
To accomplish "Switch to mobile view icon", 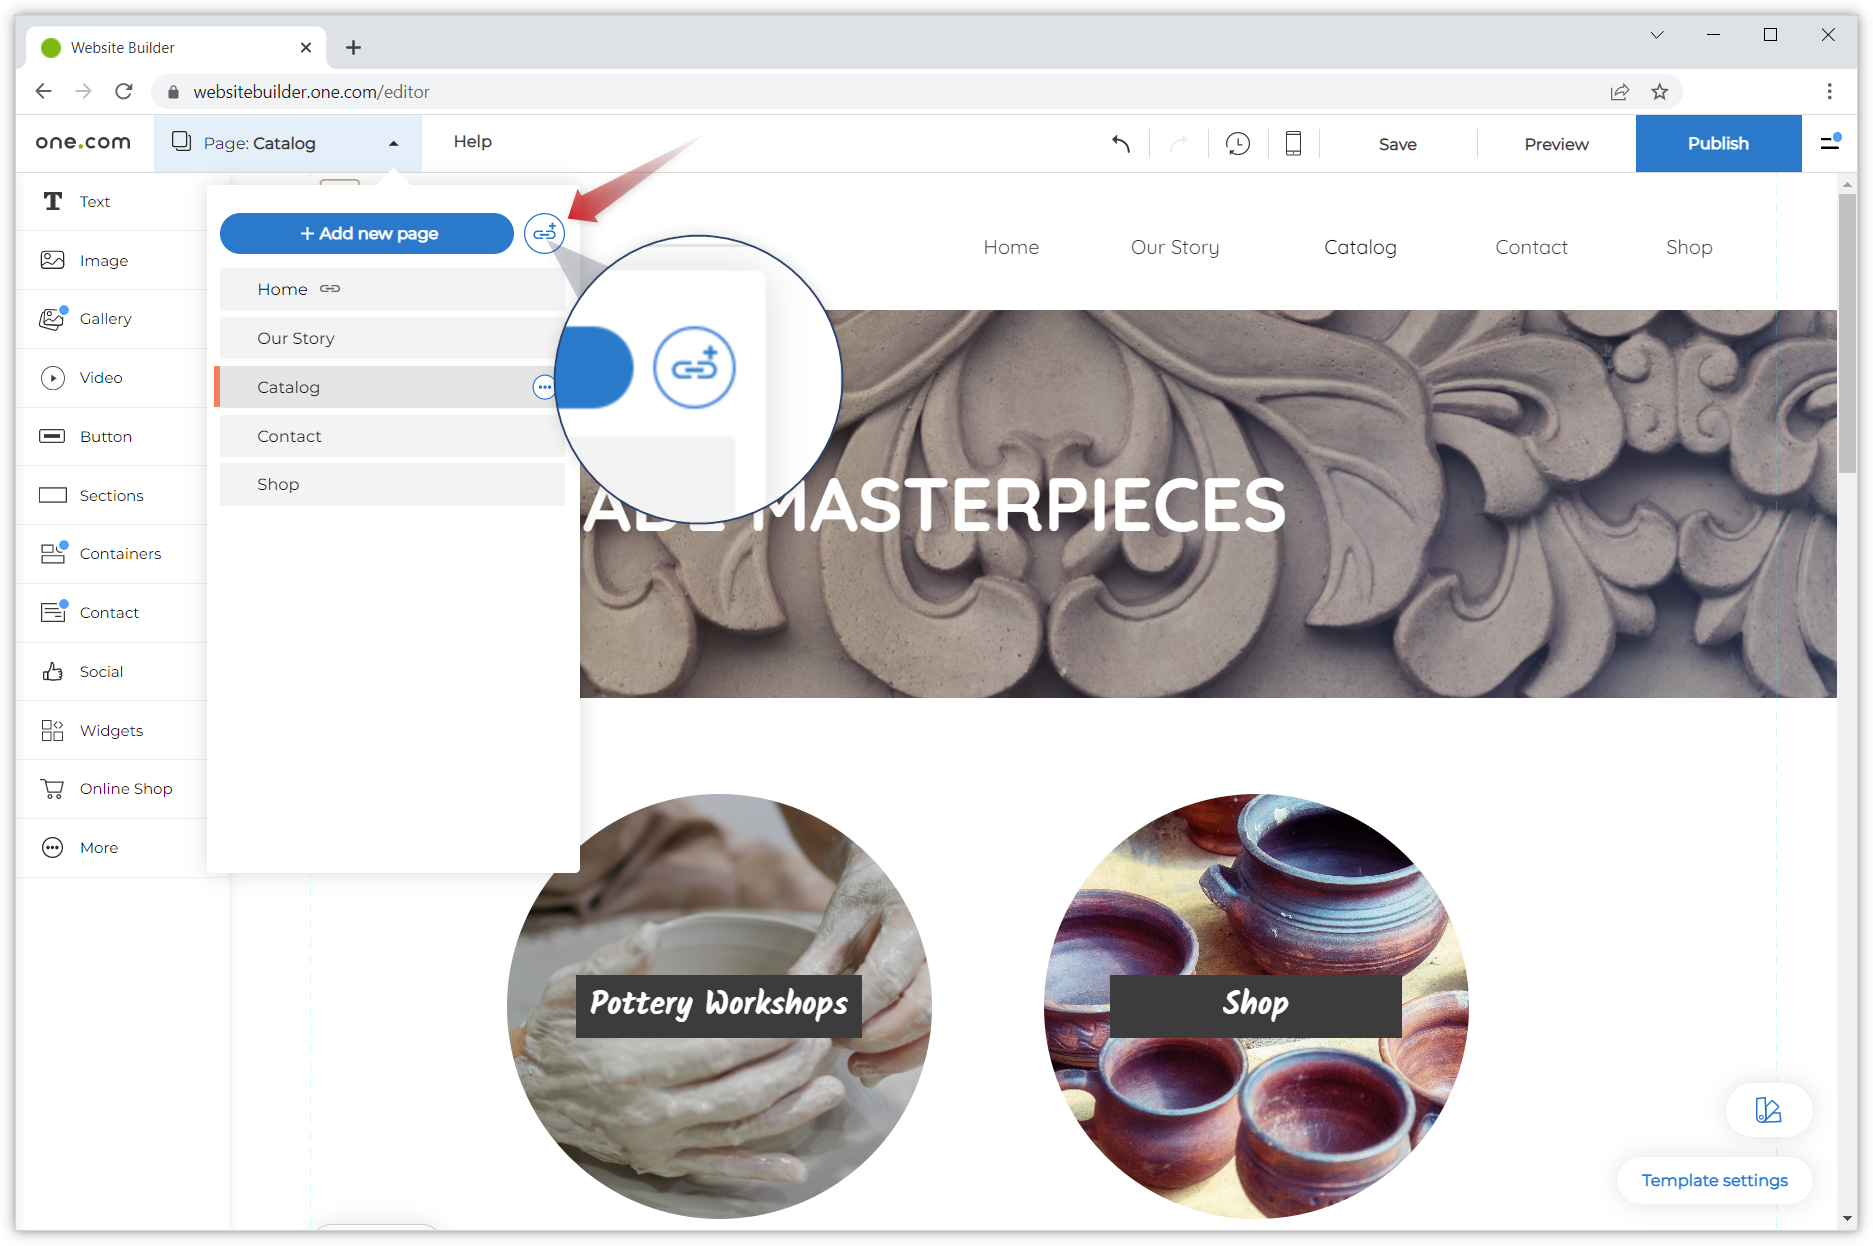I will click(1293, 144).
